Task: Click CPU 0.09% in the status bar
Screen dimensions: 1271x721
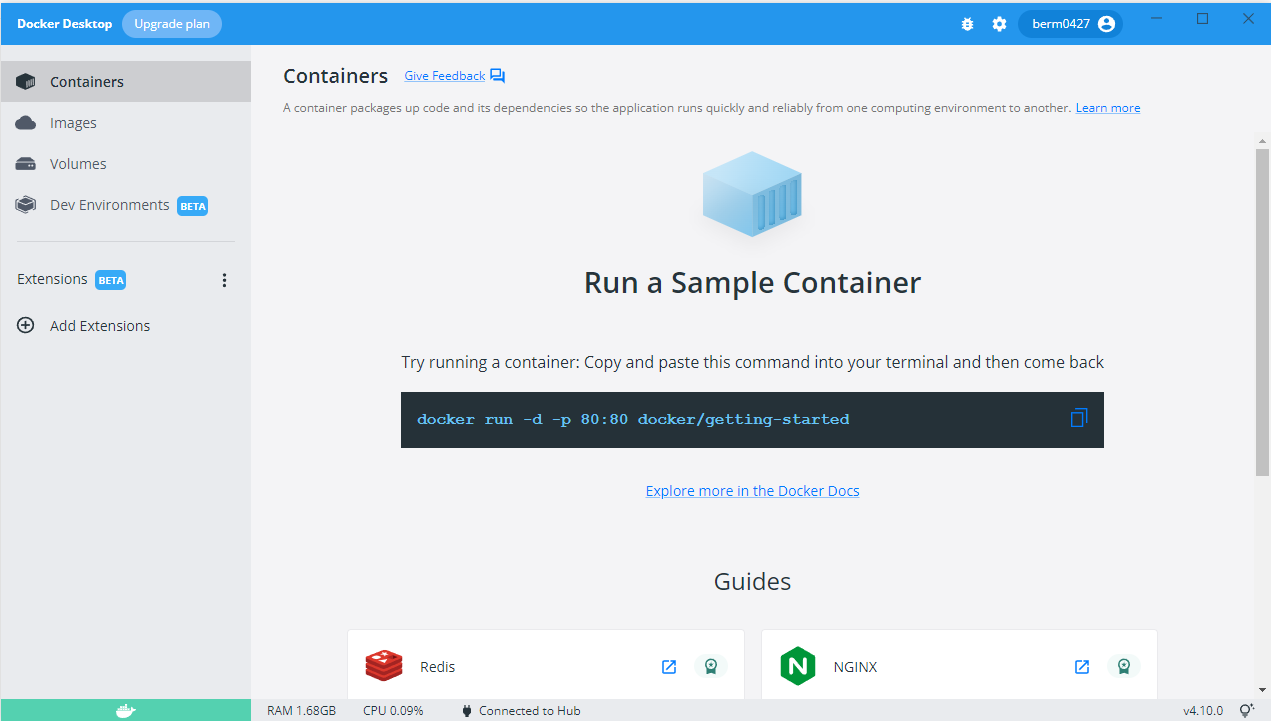Action: point(393,711)
